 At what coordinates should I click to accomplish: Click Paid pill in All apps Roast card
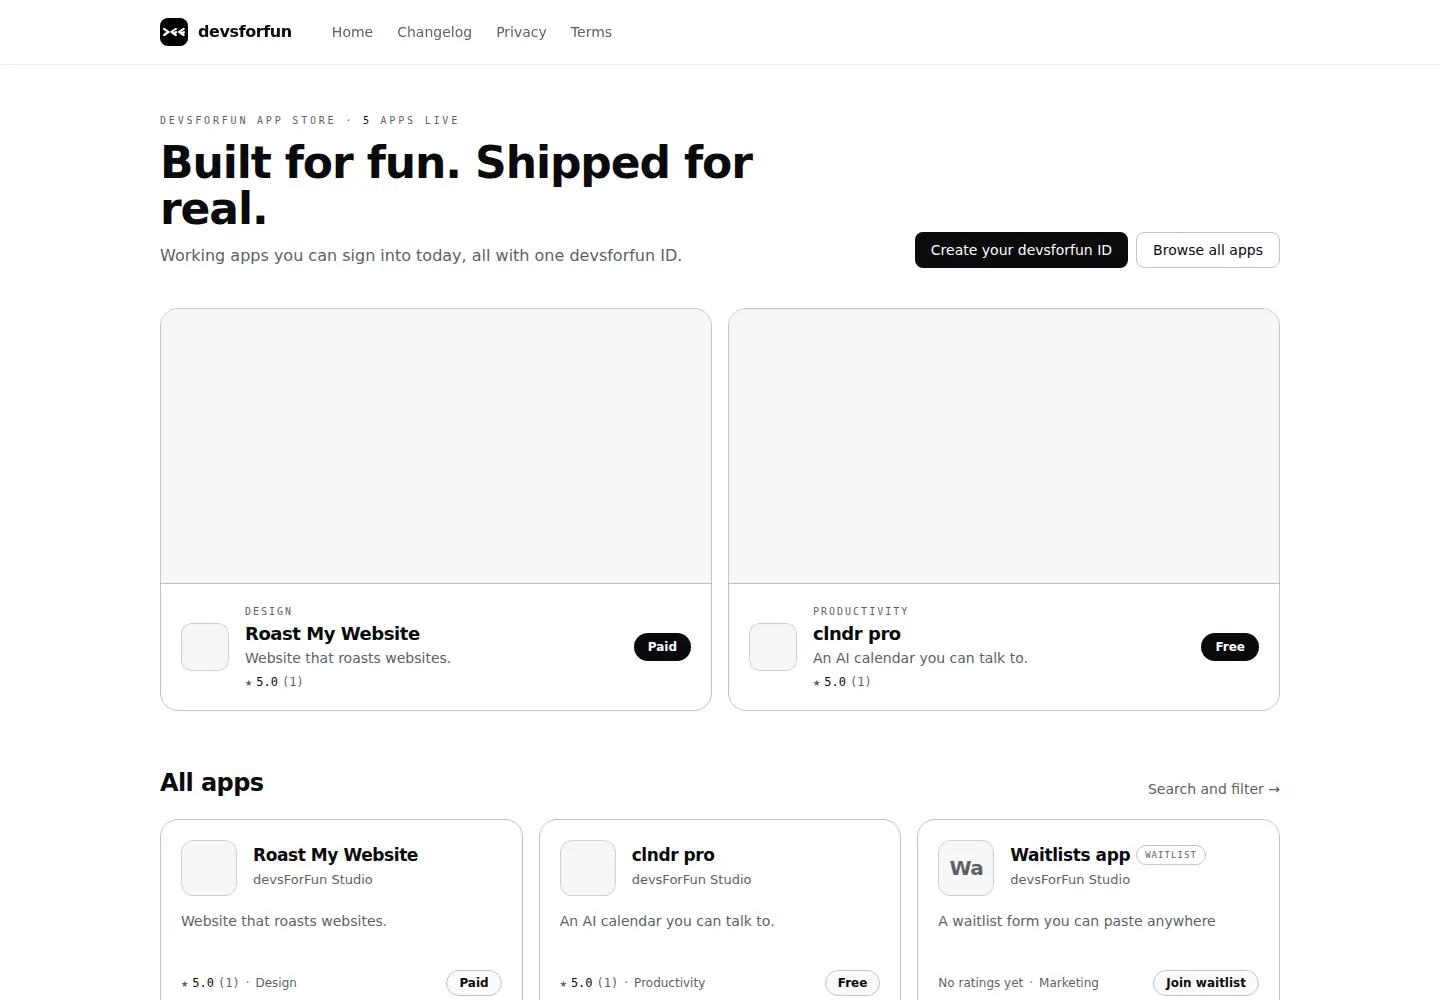pyautogui.click(x=474, y=983)
